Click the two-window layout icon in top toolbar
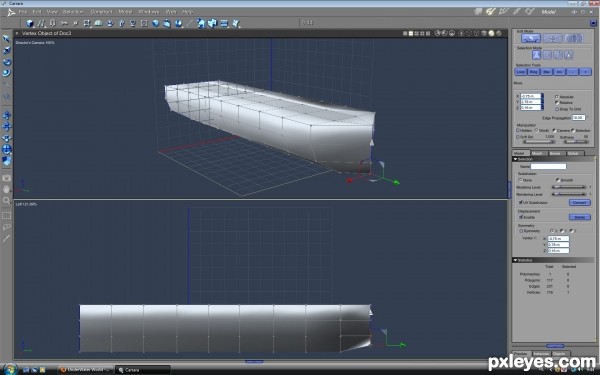This screenshot has width=600, height=375. coord(411,34)
